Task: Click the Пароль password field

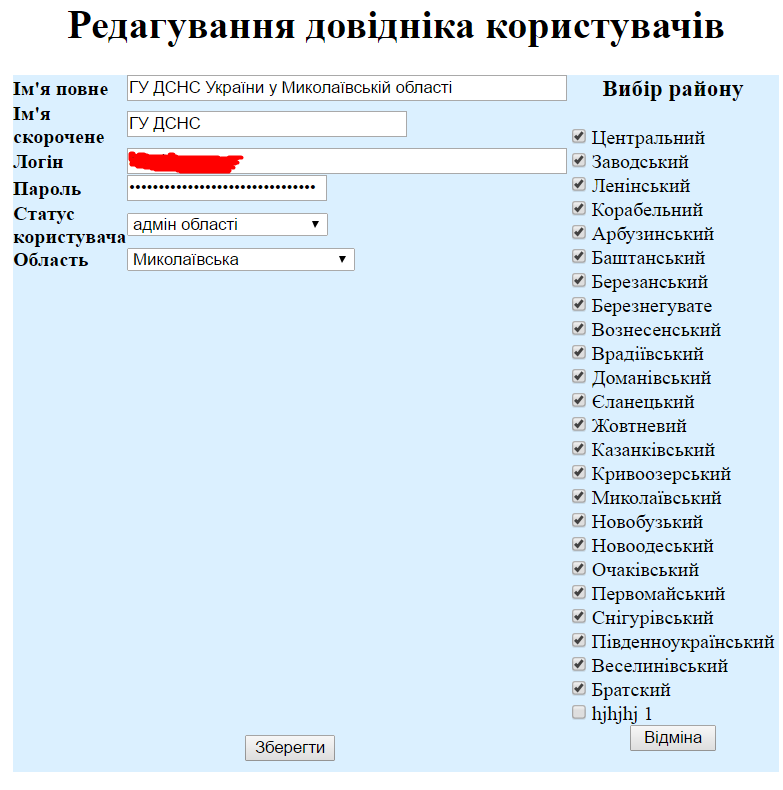Action: 226,188
